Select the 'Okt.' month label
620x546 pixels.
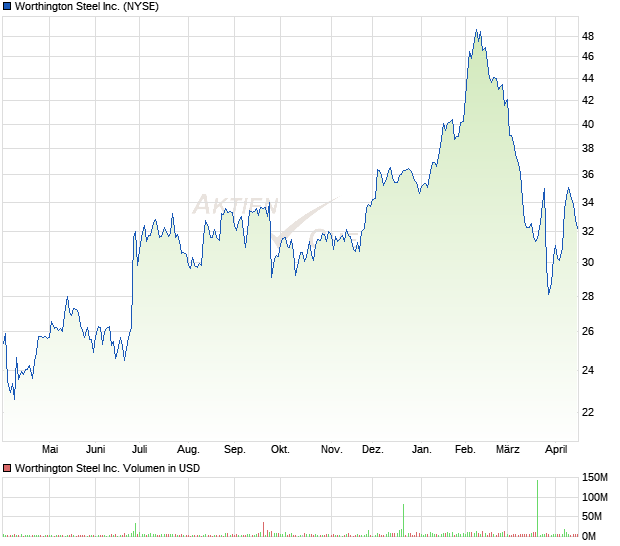tap(280, 450)
